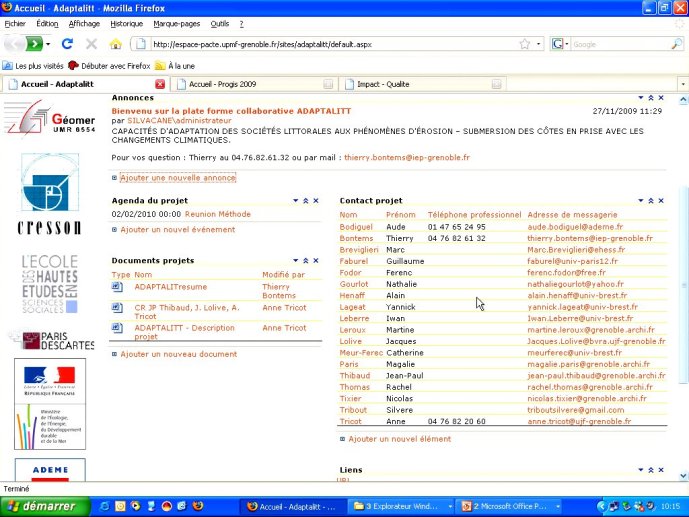689x517 pixels.
Task: Close the Contact projet web part
Action: pyautogui.click(x=661, y=200)
